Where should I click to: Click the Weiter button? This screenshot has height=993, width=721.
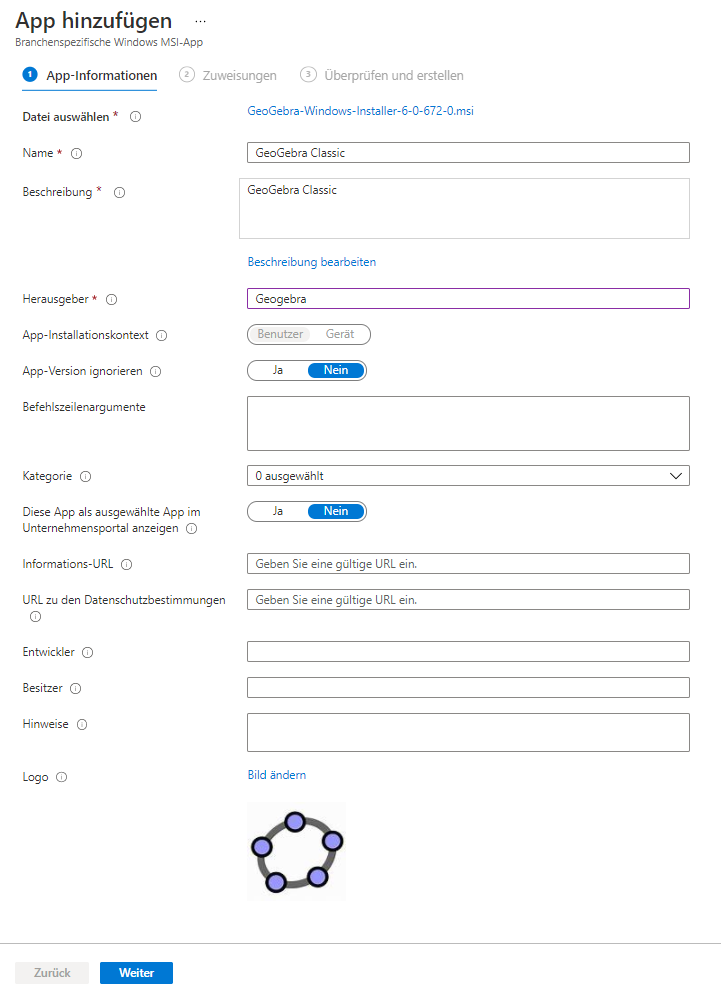[136, 973]
